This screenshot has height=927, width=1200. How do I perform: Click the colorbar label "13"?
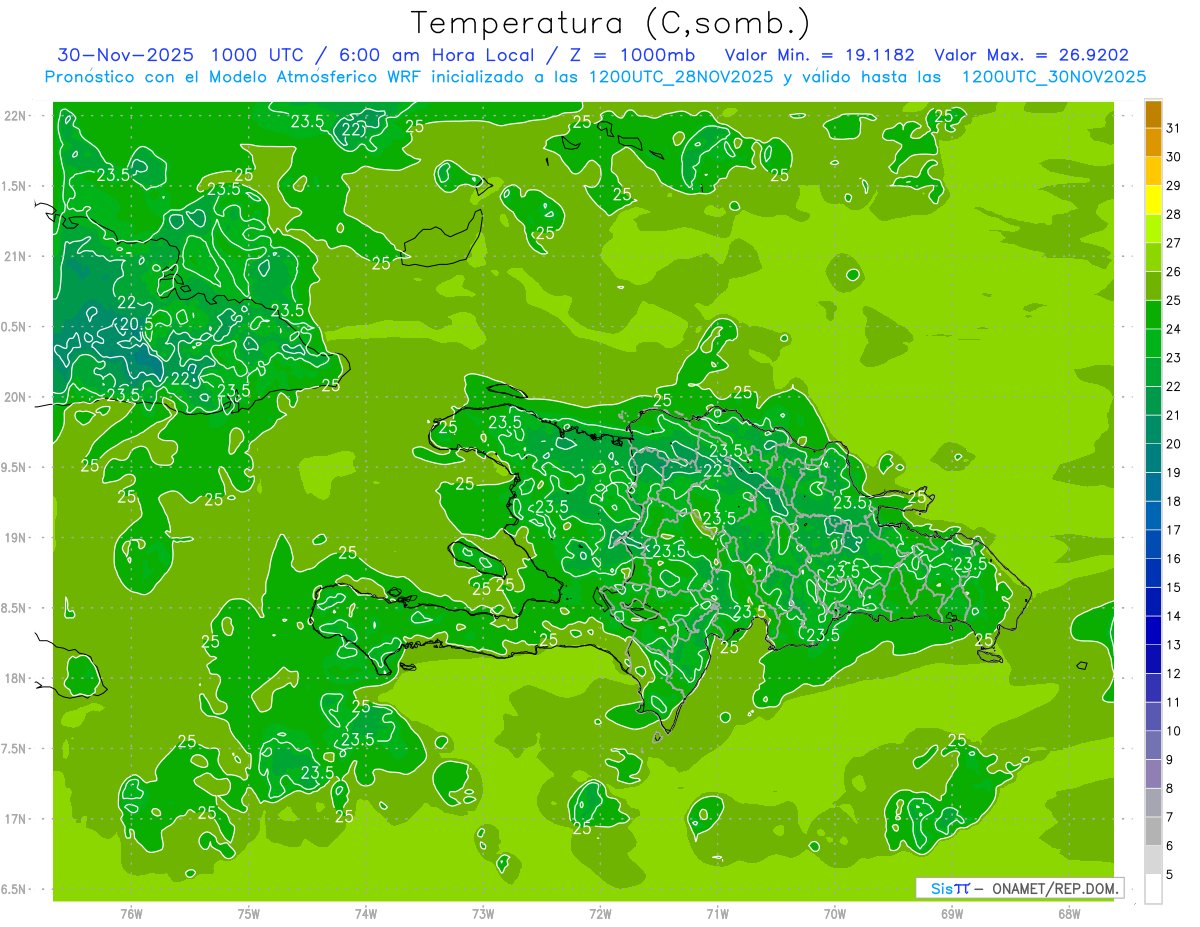point(1173,645)
